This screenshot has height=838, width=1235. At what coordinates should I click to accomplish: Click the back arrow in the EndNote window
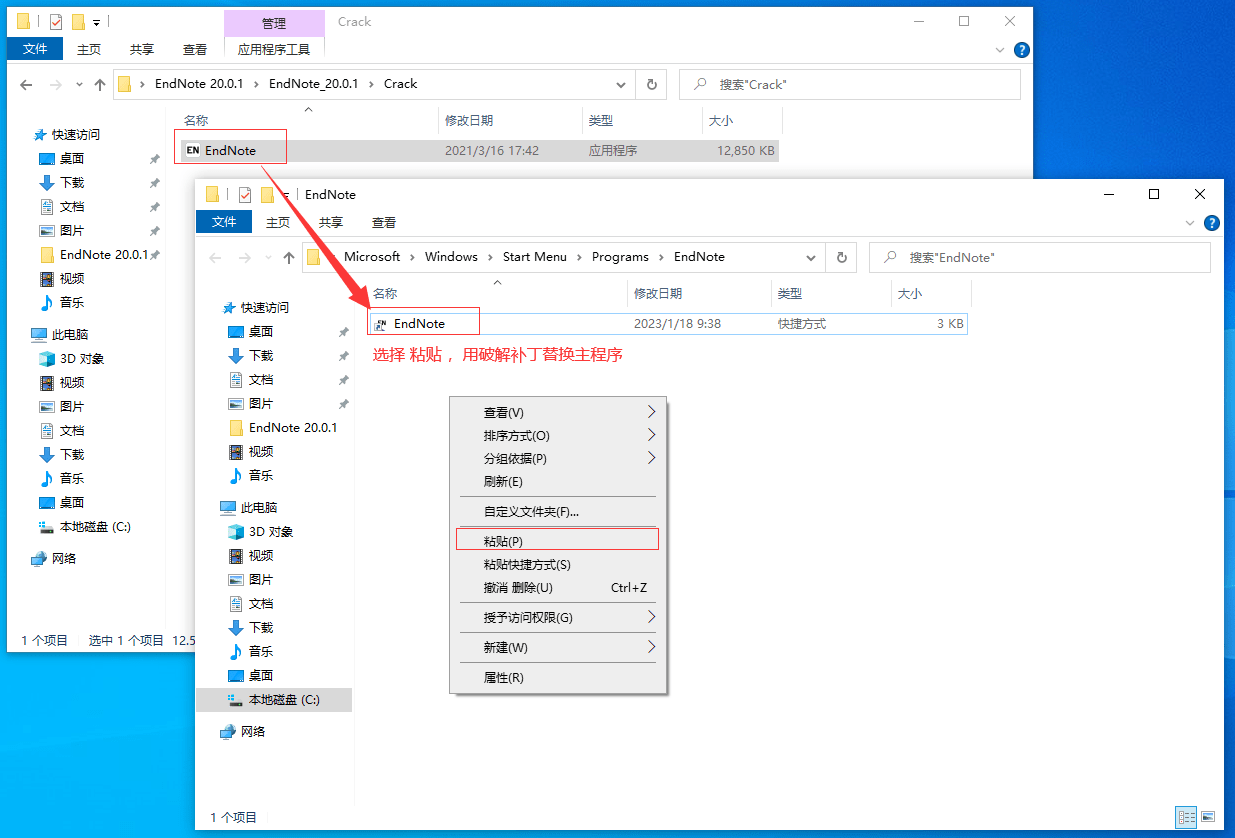[216, 258]
